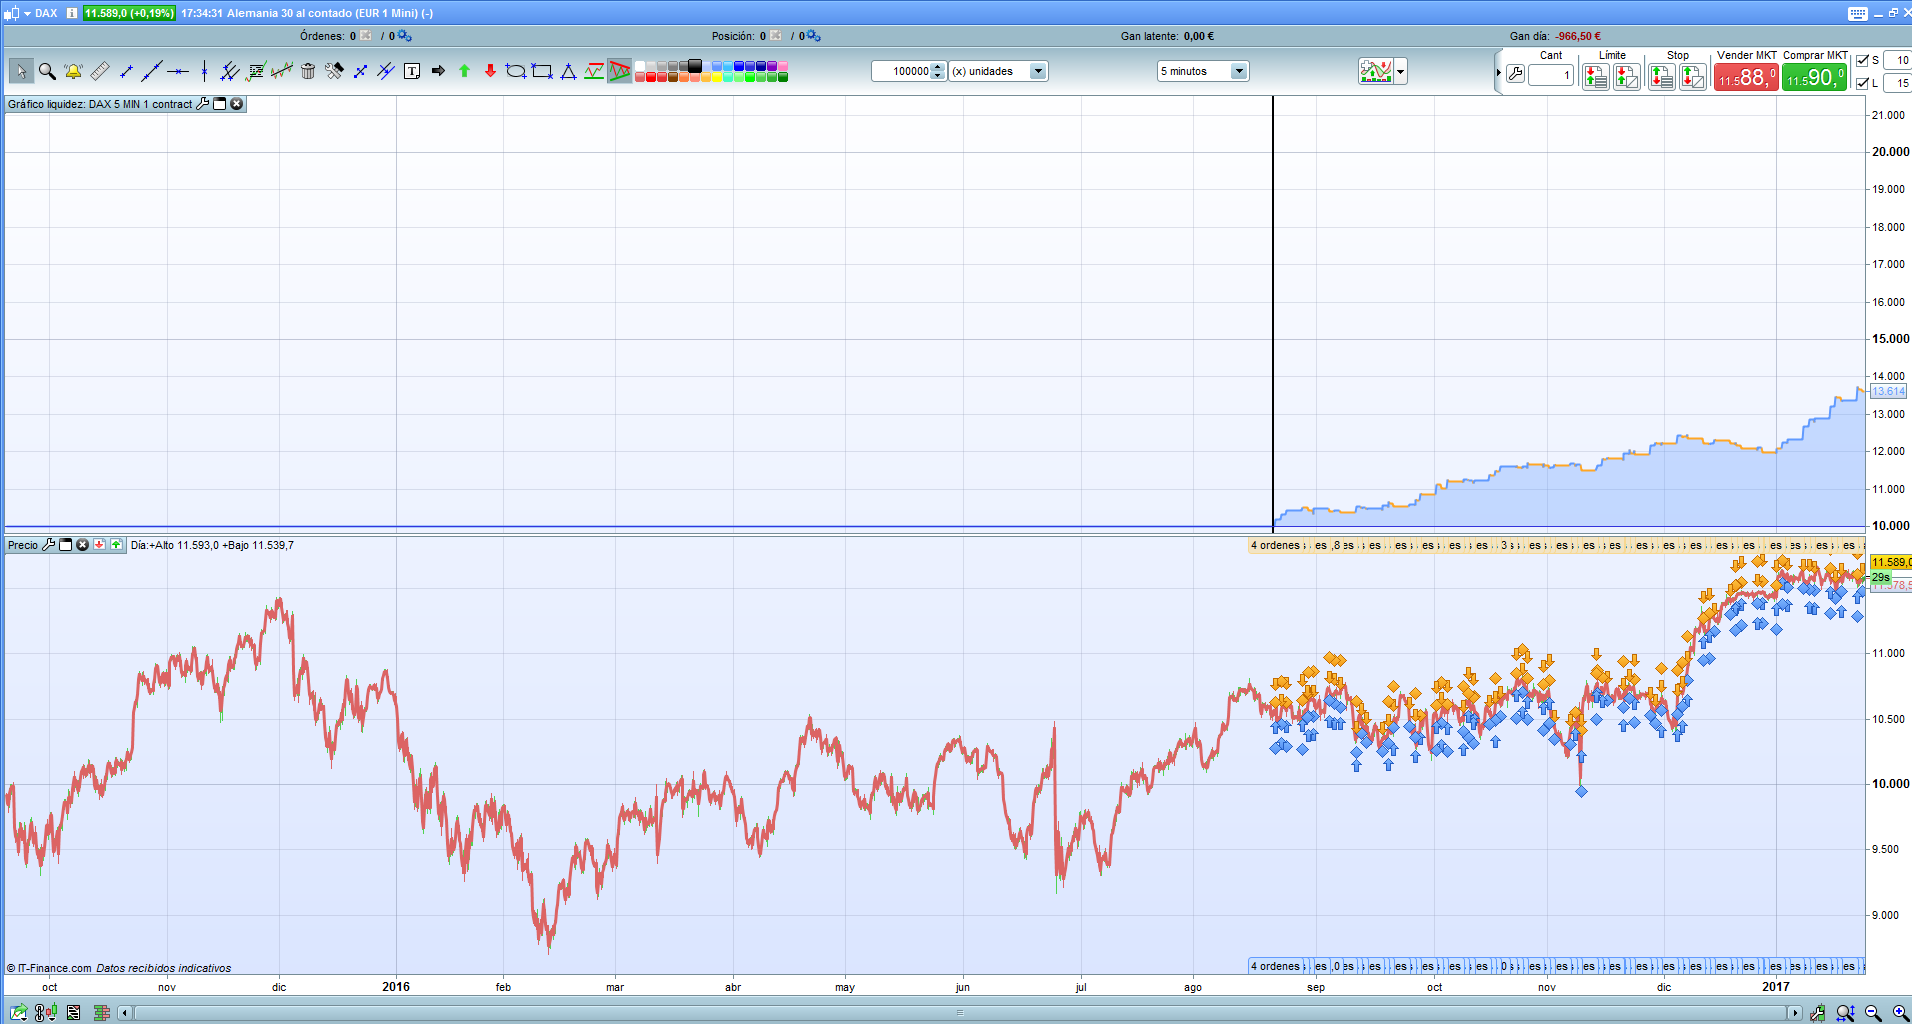The height and width of the screenshot is (1024, 1912).
Task: Click the '4 ordenes' label above price chart
Action: point(1275,545)
